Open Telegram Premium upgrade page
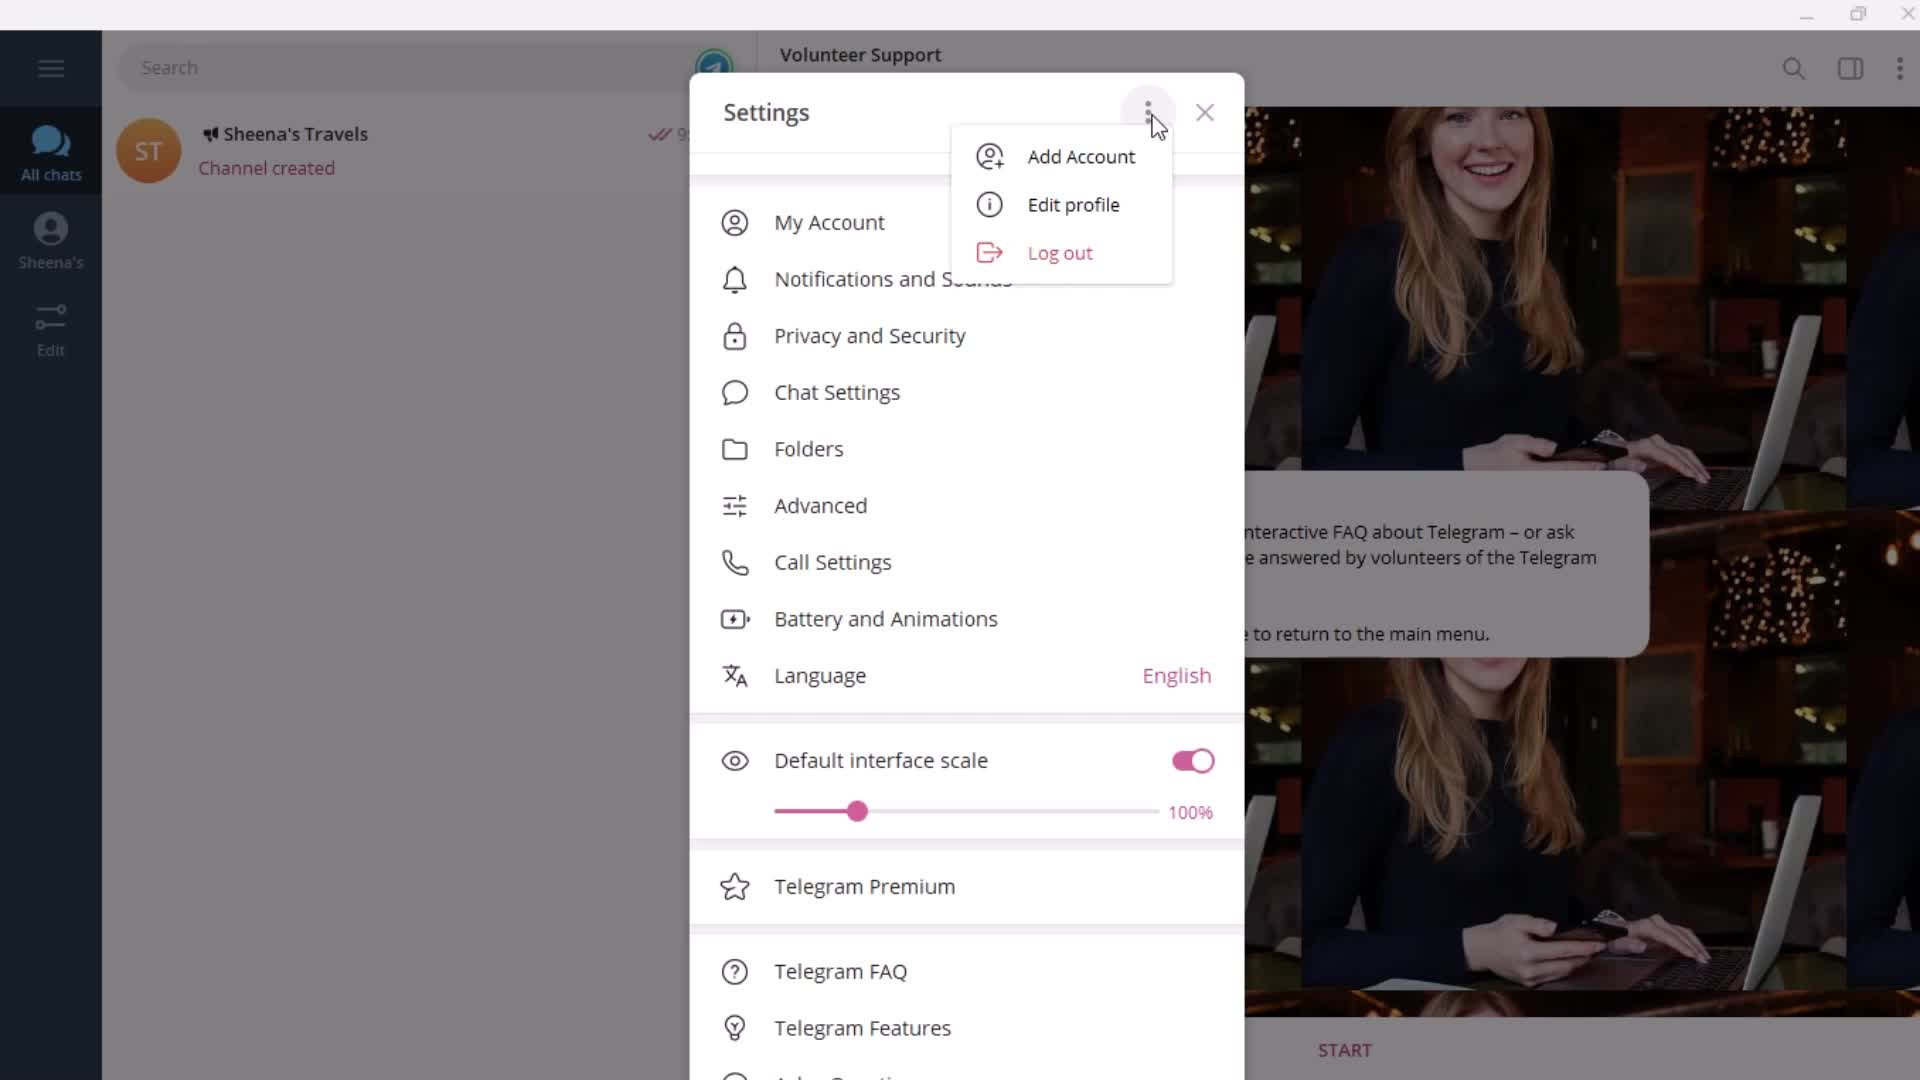 [865, 886]
